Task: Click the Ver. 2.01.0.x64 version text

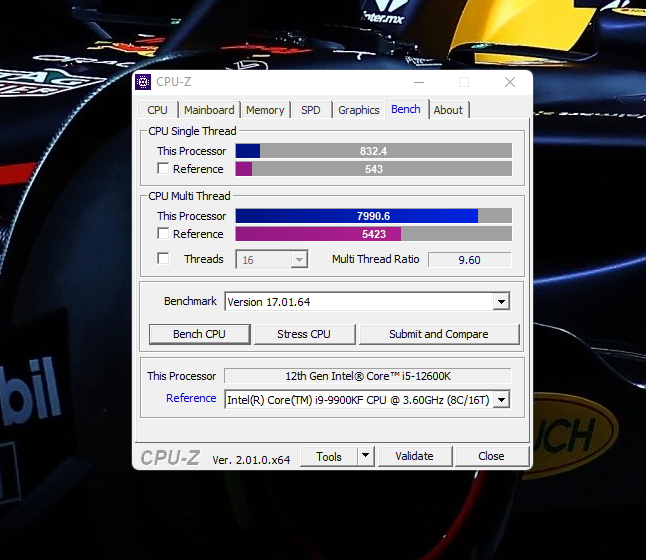Action: click(251, 460)
